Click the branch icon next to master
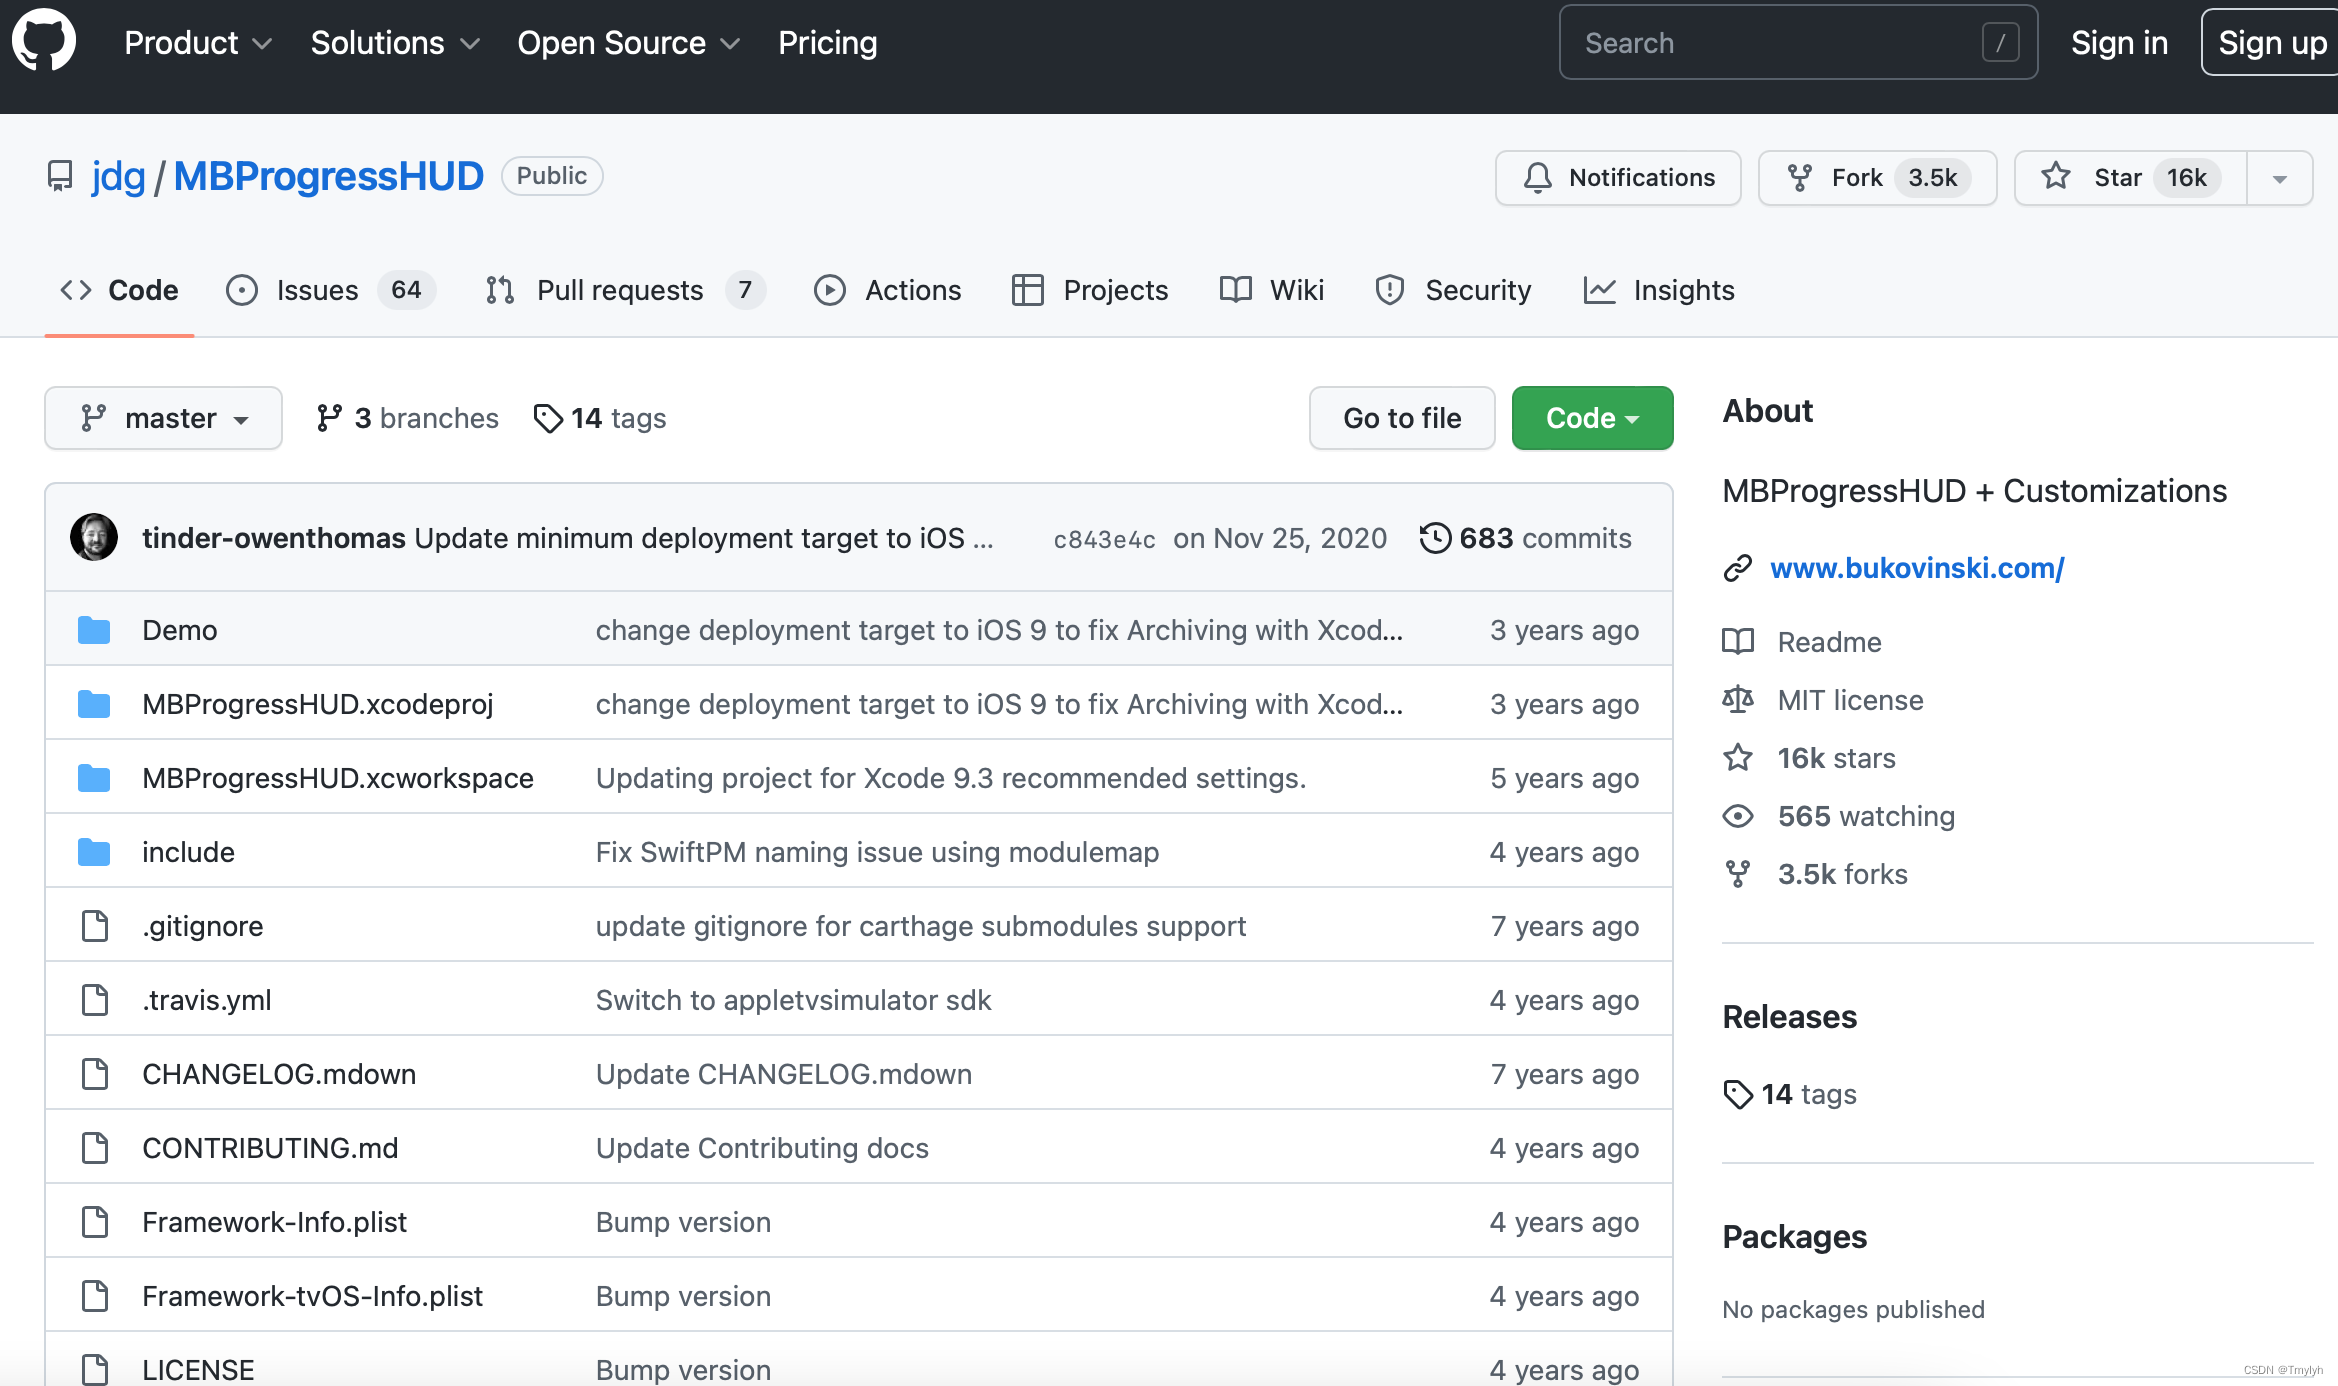Screen dimensions: 2338x1386 (x=94, y=417)
